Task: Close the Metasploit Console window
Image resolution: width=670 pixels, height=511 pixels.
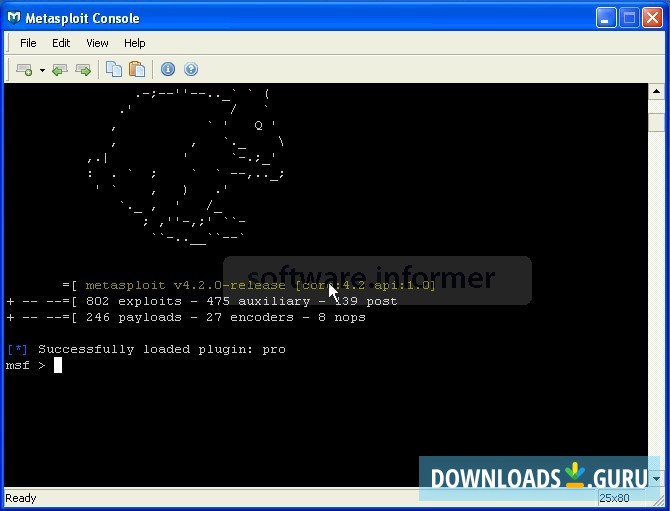Action: [x=652, y=18]
